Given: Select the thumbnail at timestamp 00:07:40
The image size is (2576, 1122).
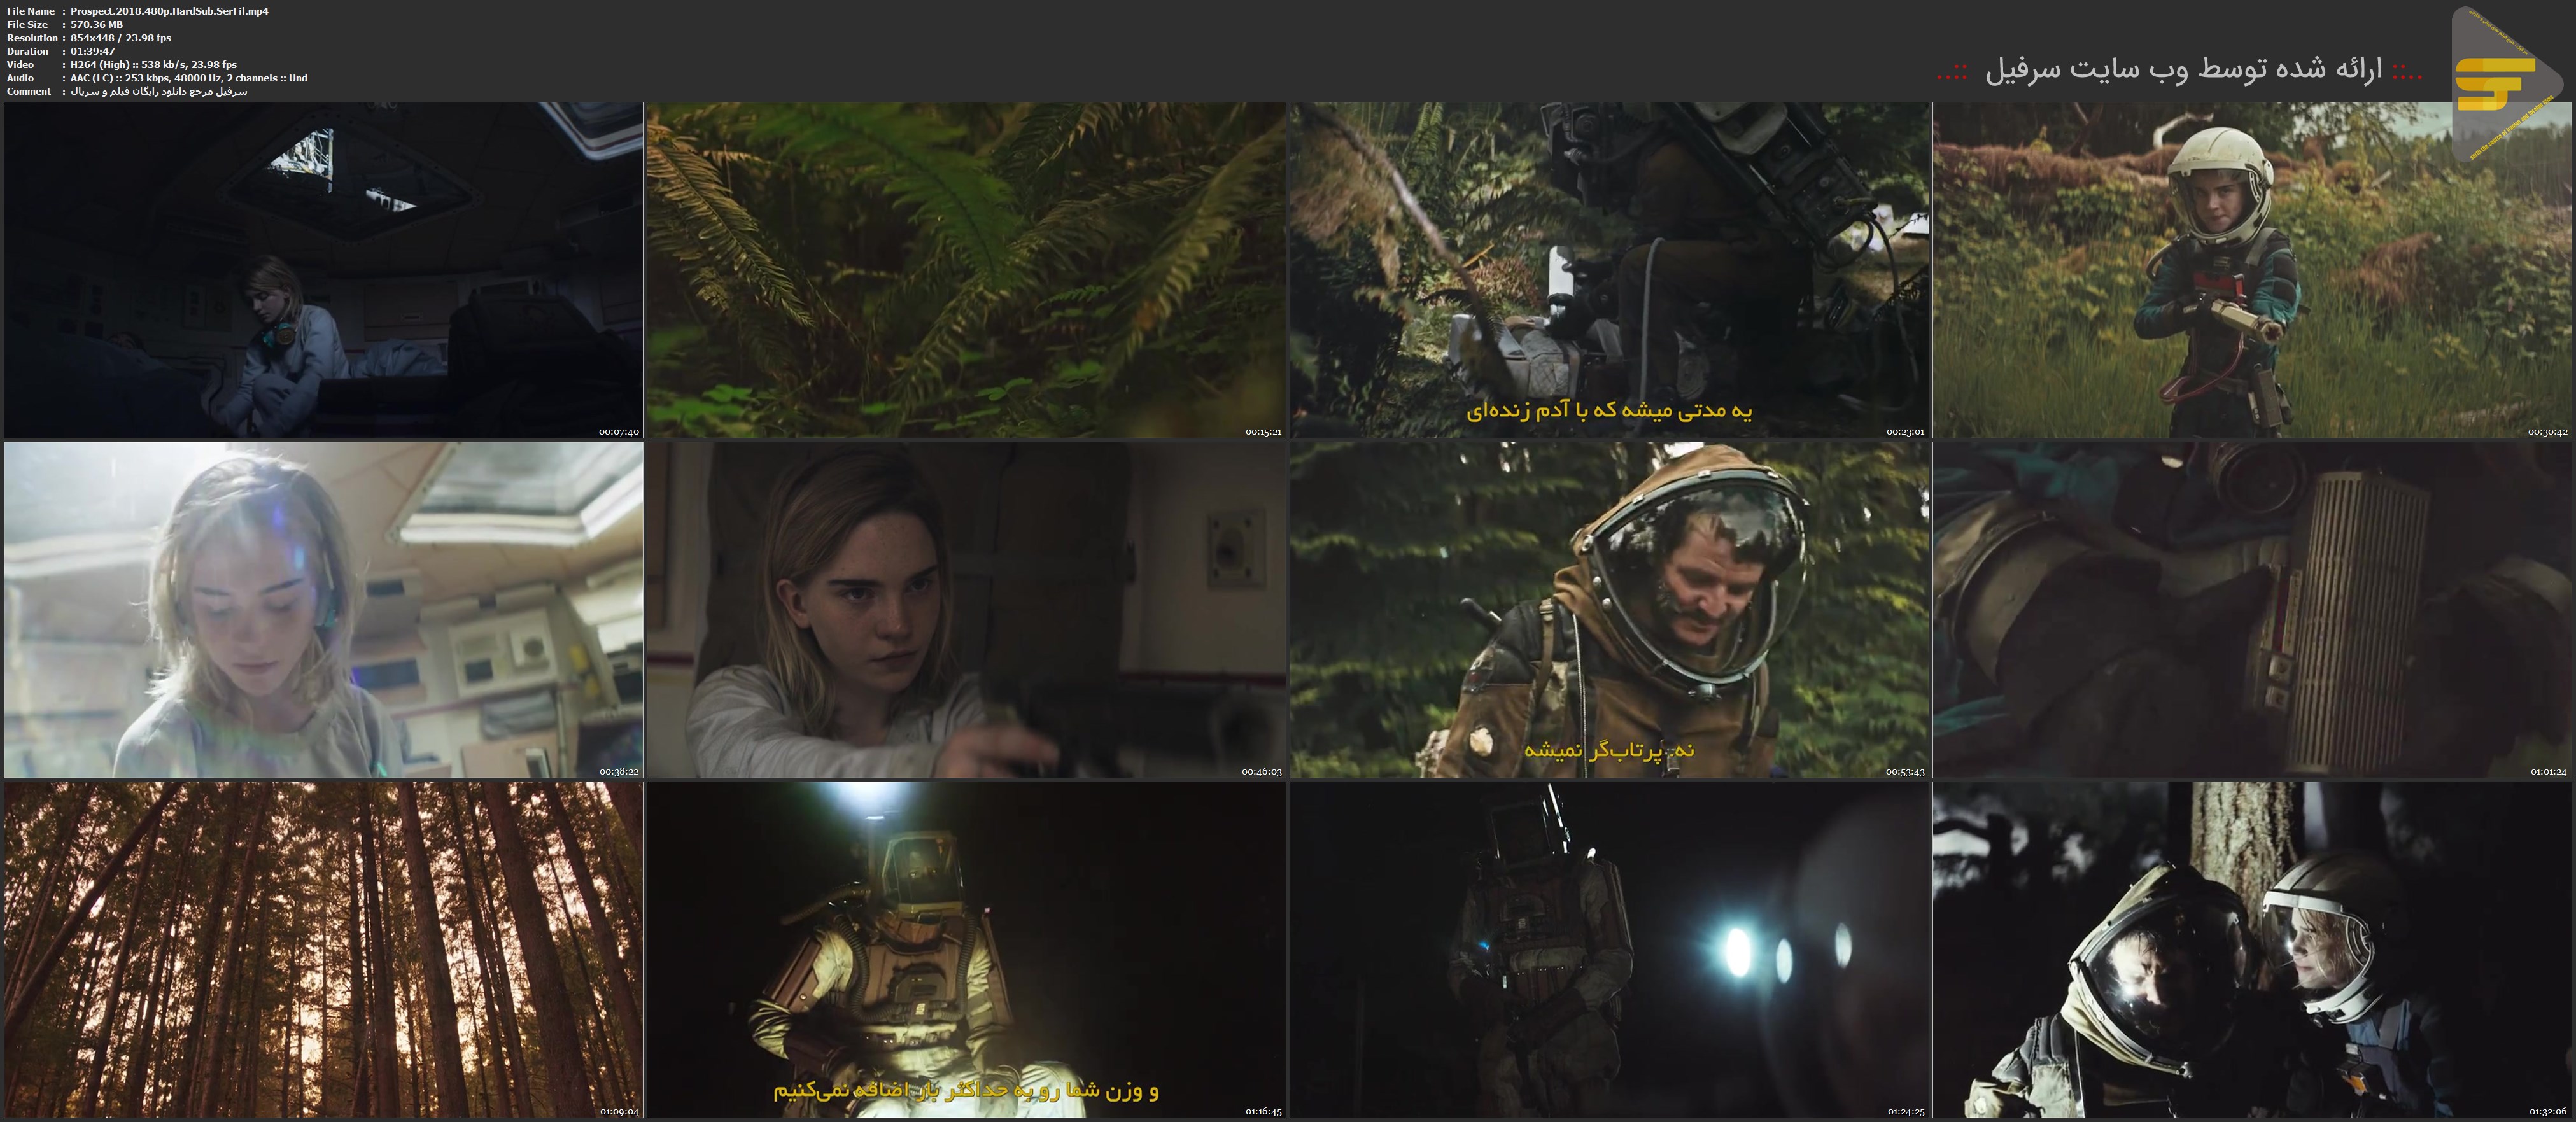Looking at the screenshot, I should (x=323, y=270).
